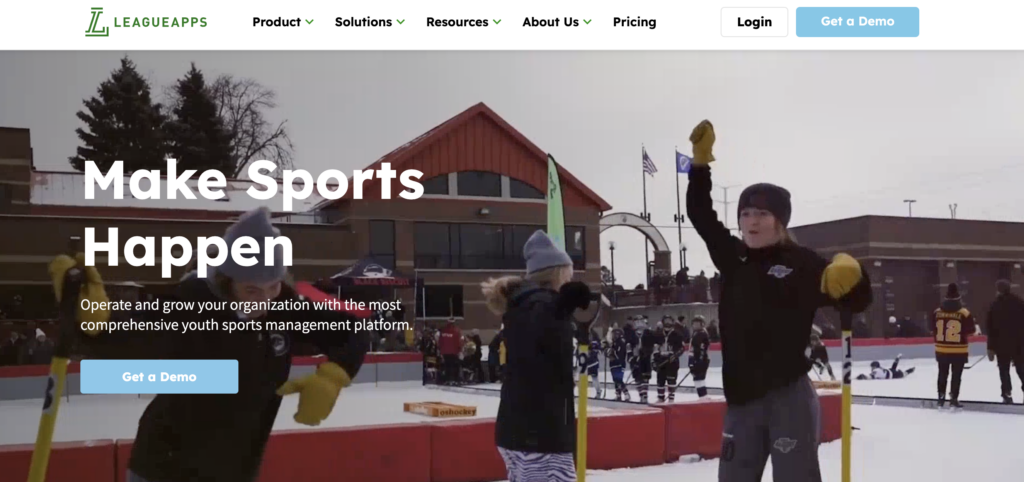Open the Solutions dropdown

click(370, 22)
